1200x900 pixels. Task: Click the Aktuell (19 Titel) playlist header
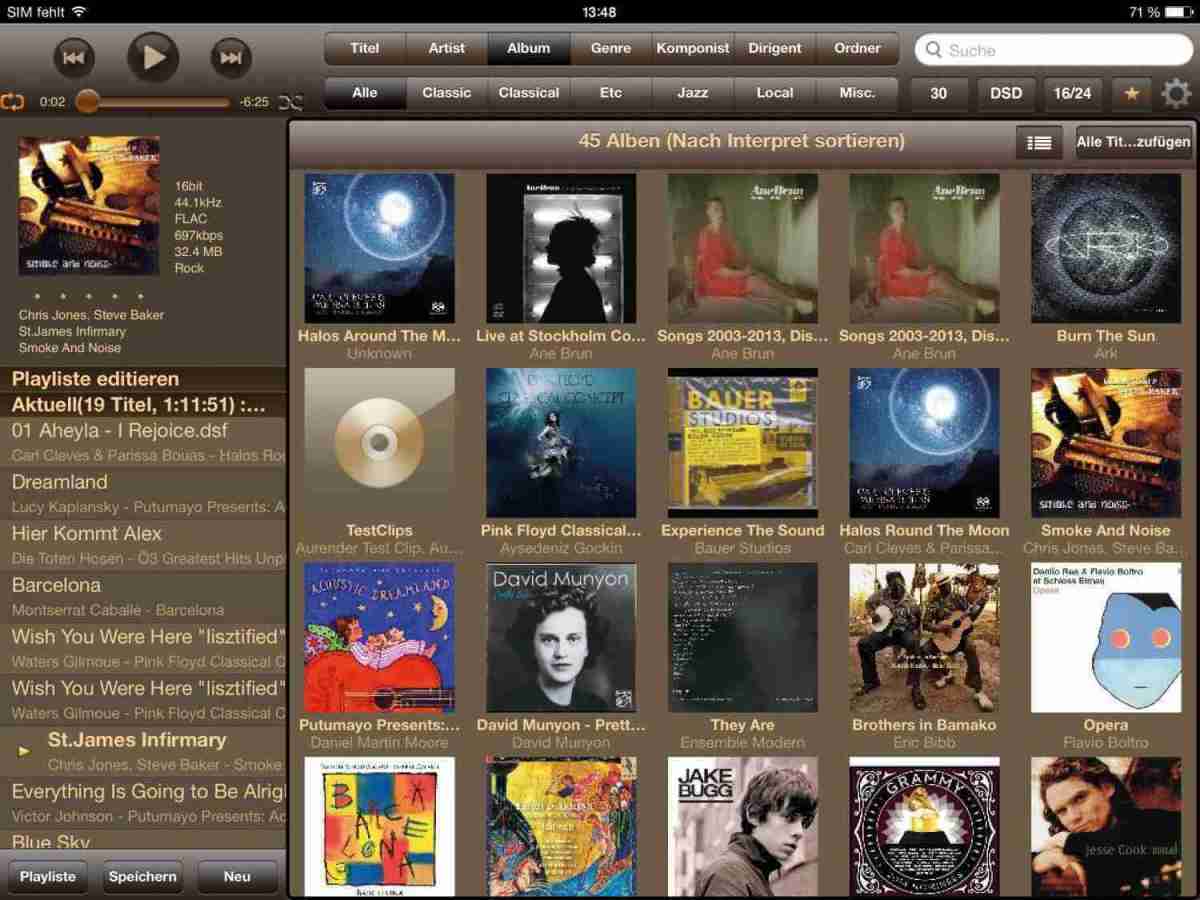pyautogui.click(x=143, y=405)
